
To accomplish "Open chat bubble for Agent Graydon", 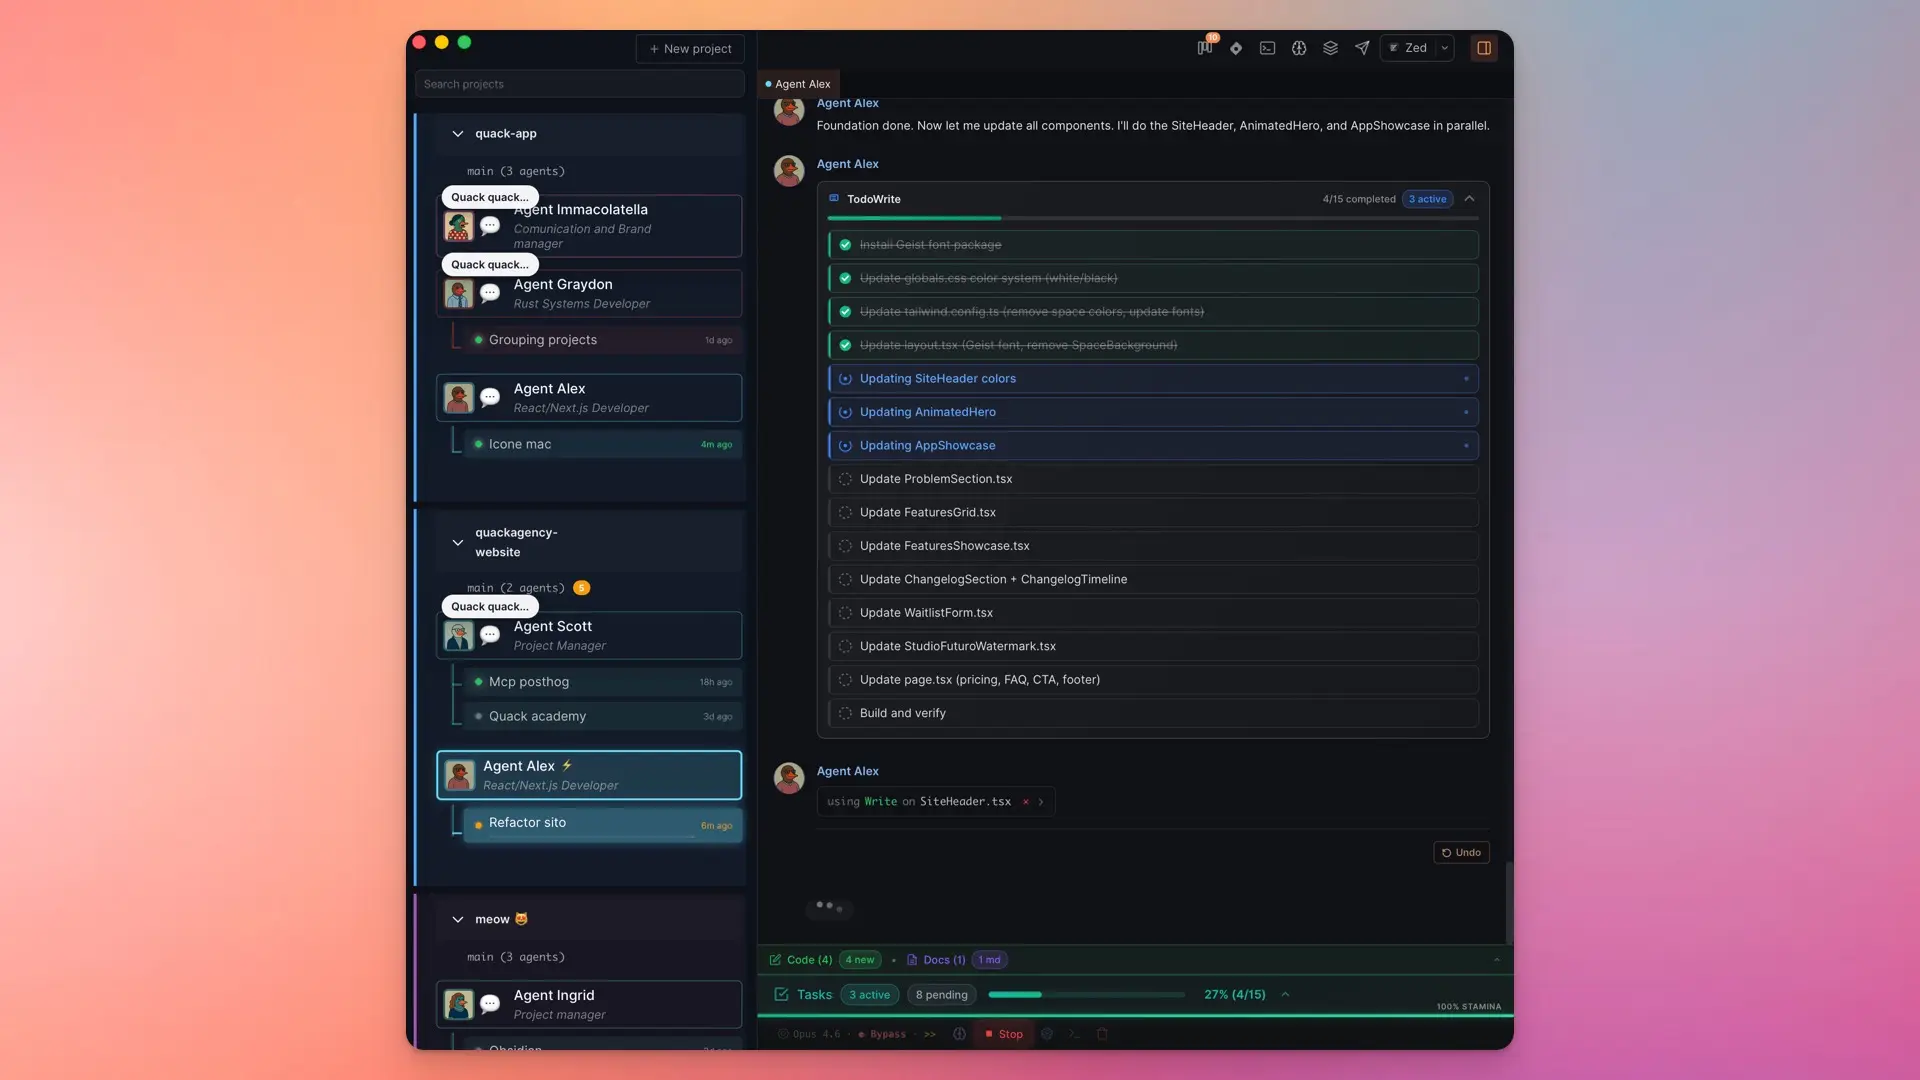I will (490, 293).
